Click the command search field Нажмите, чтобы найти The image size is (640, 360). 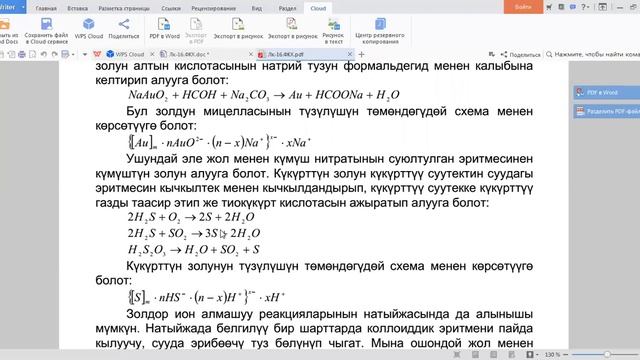(593, 54)
